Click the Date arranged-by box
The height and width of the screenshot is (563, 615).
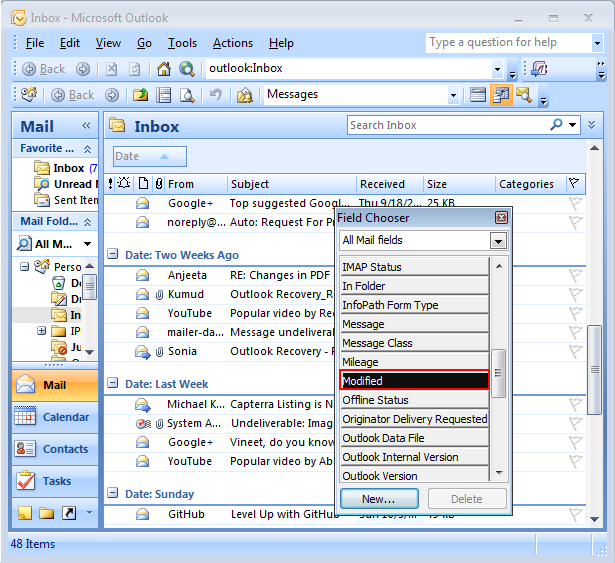click(149, 156)
